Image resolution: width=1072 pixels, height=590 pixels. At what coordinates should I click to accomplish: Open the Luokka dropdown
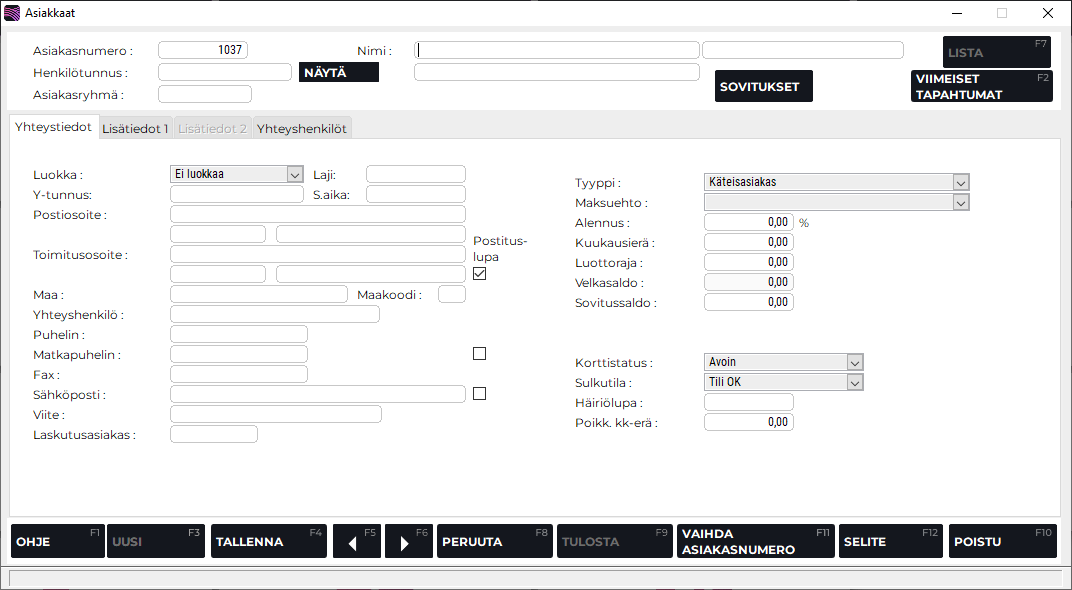point(294,174)
